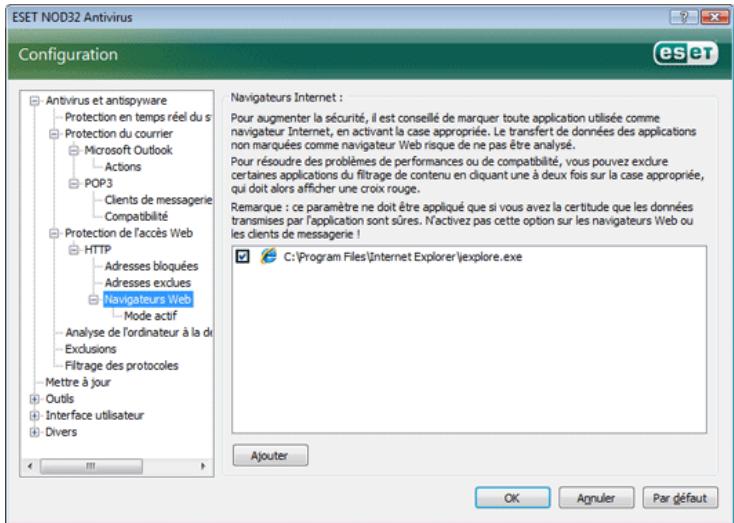734x523 pixels.
Task: Click the Ajouter button
Action: (270, 455)
